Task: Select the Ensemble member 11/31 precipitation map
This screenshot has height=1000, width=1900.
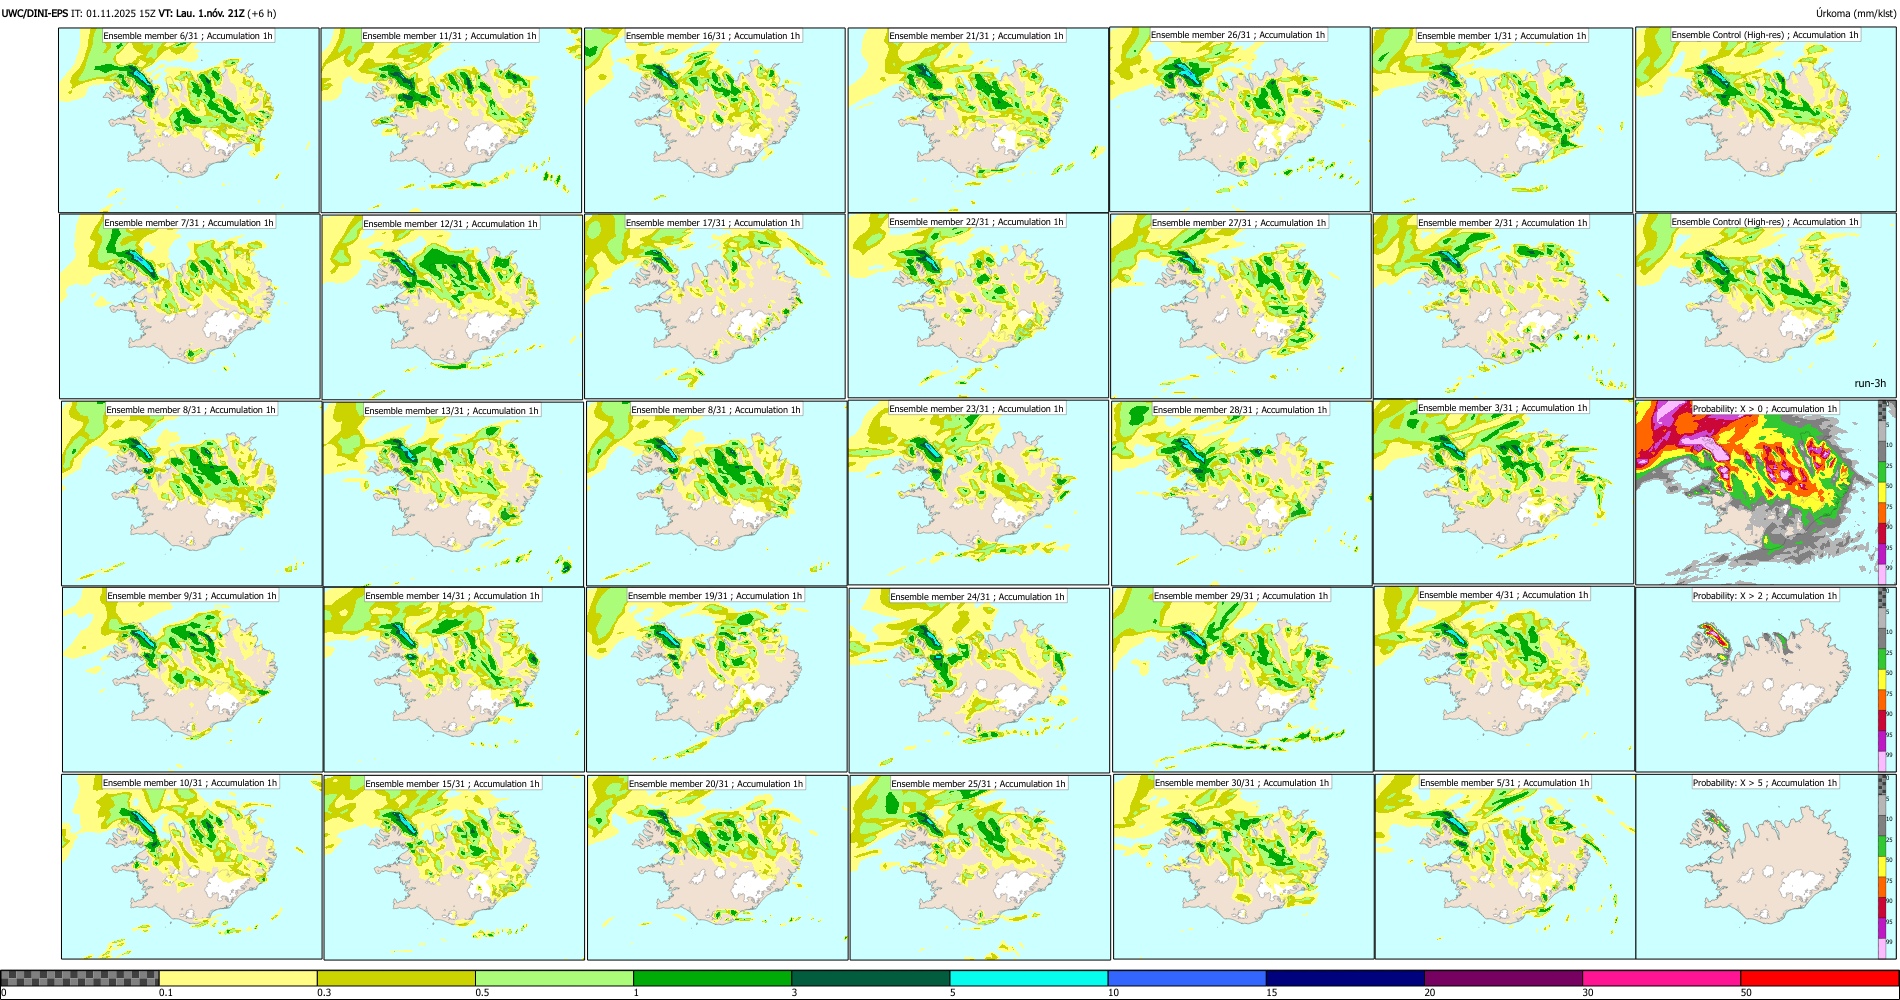Action: point(451,120)
